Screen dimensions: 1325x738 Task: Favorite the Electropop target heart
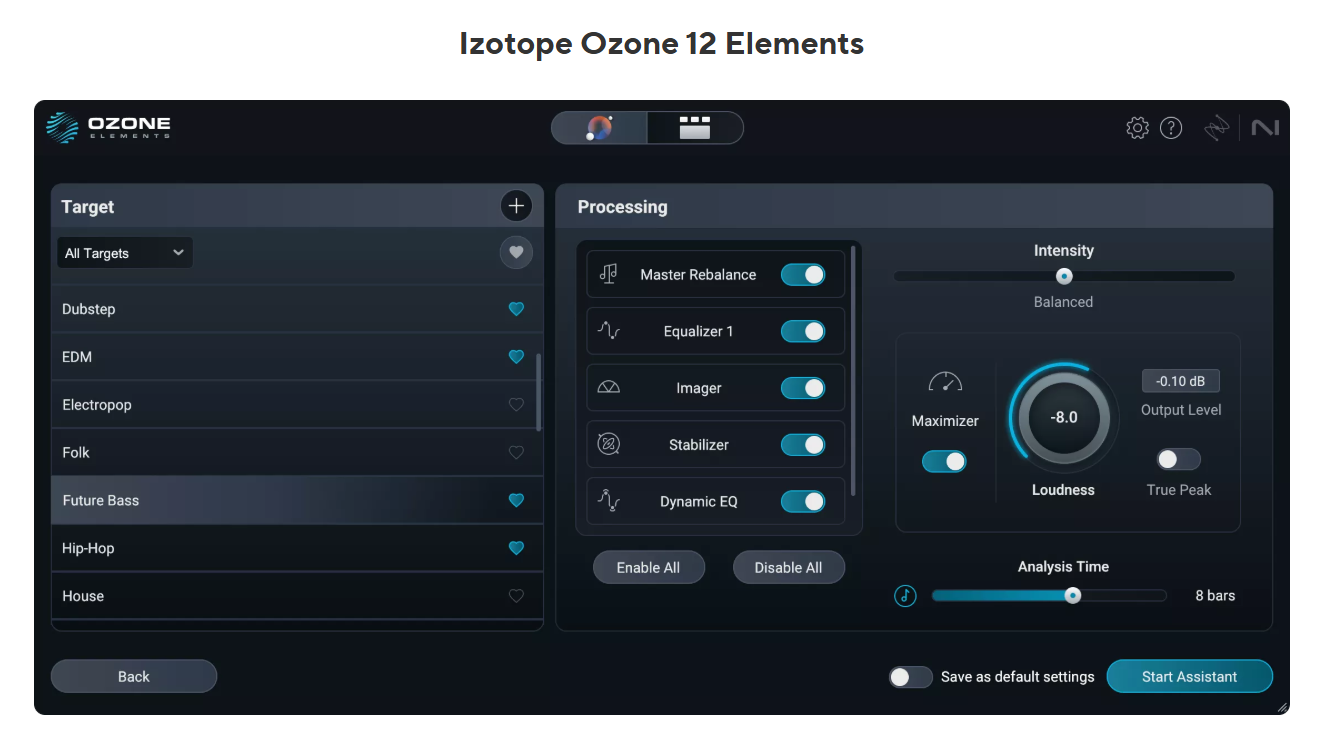click(516, 405)
